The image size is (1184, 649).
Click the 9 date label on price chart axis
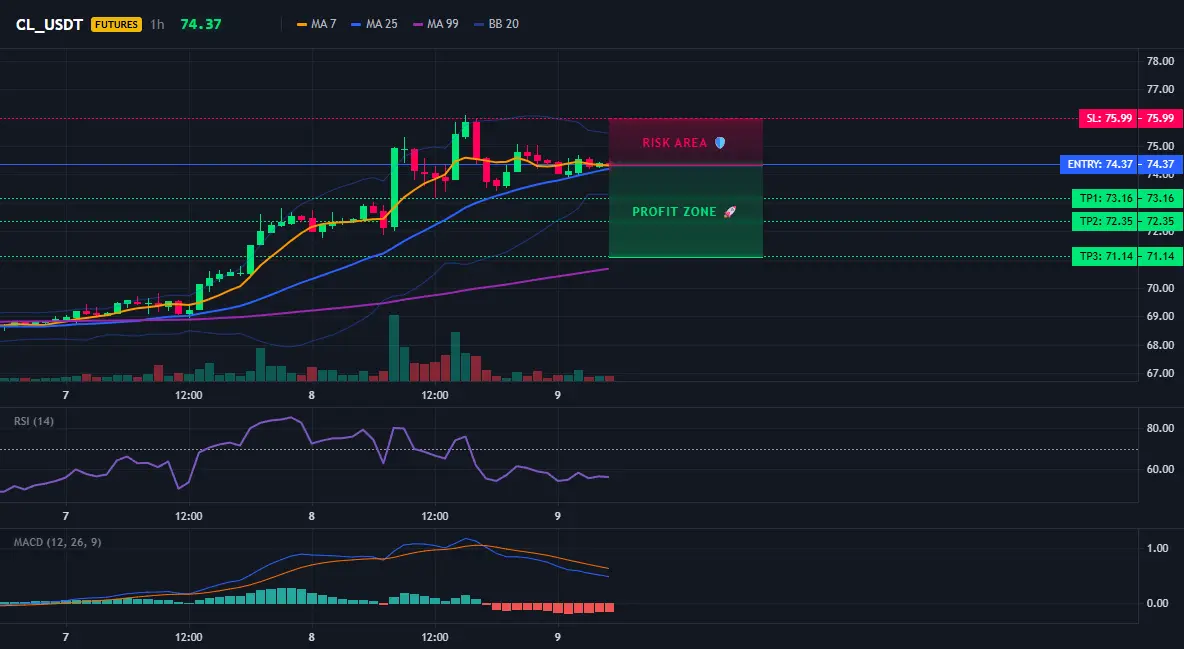(x=557, y=395)
